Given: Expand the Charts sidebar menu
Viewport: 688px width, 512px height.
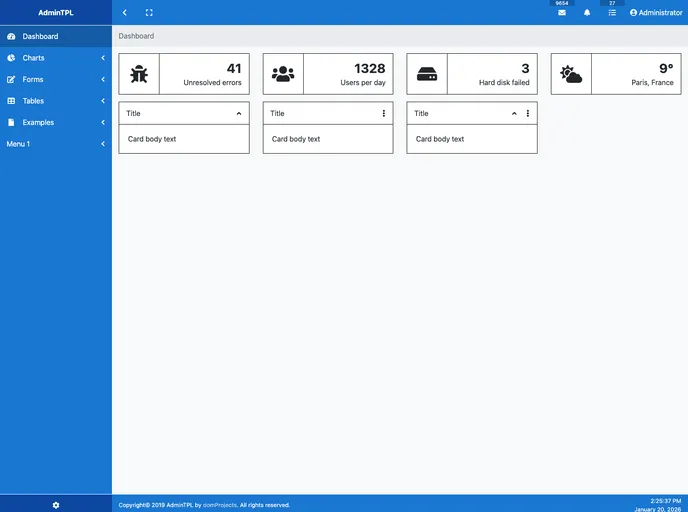Looking at the screenshot, I should coord(56,58).
